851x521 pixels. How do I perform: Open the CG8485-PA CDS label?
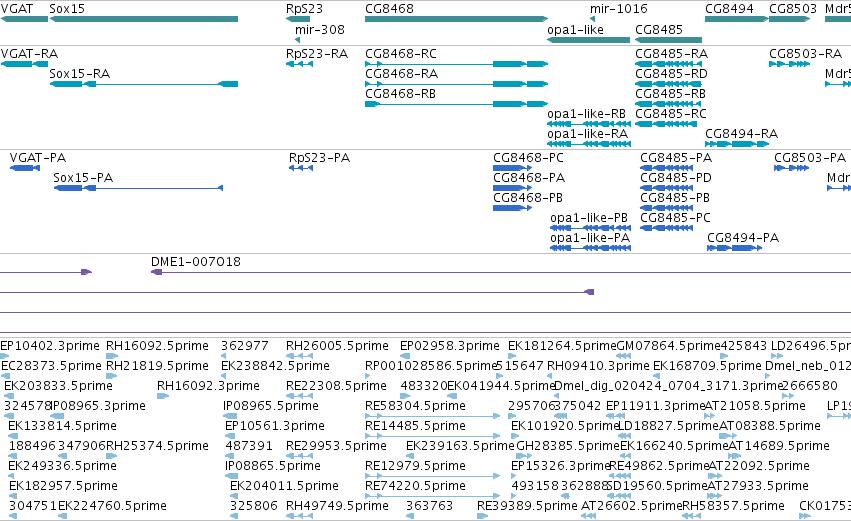[676, 158]
